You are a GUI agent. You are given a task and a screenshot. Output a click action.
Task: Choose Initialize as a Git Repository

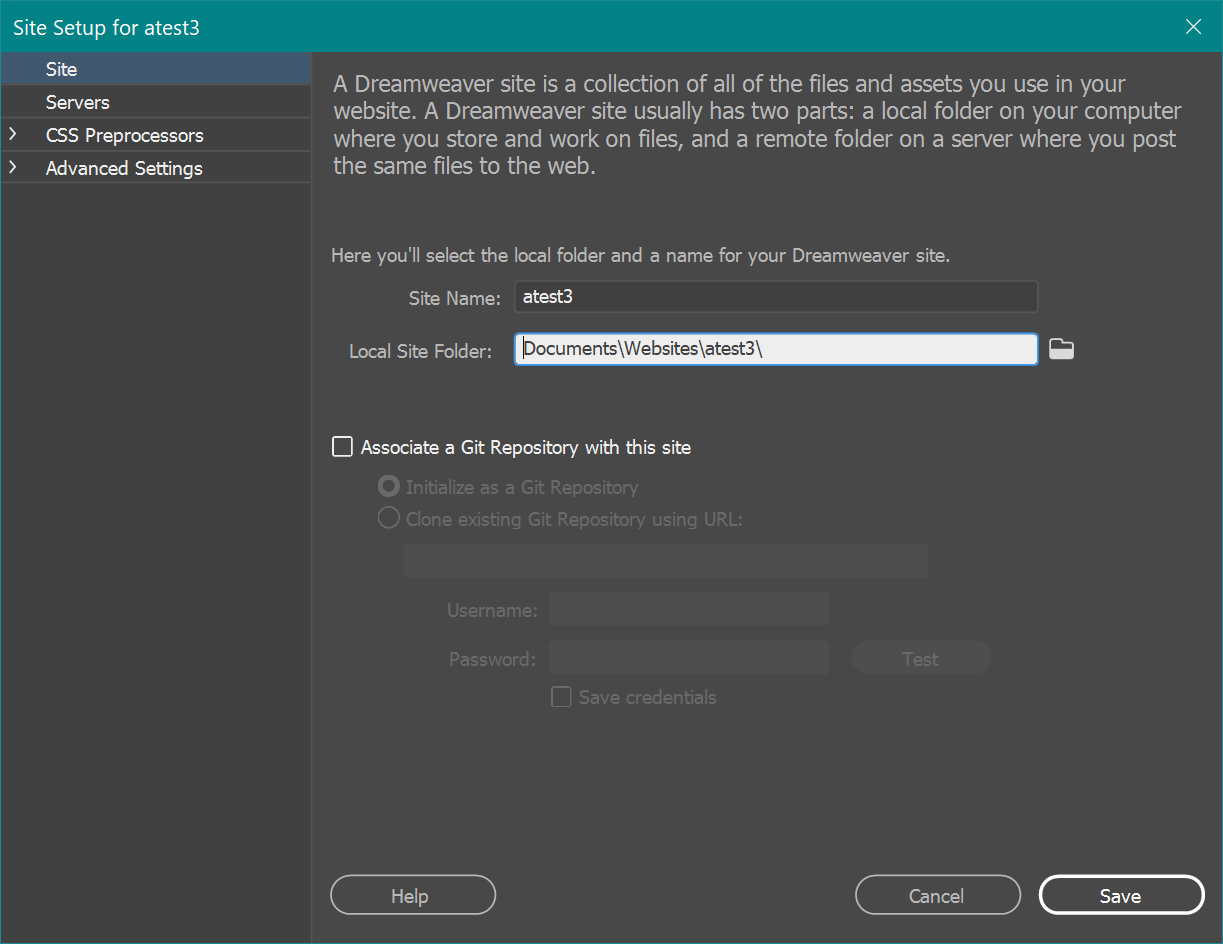coord(388,487)
